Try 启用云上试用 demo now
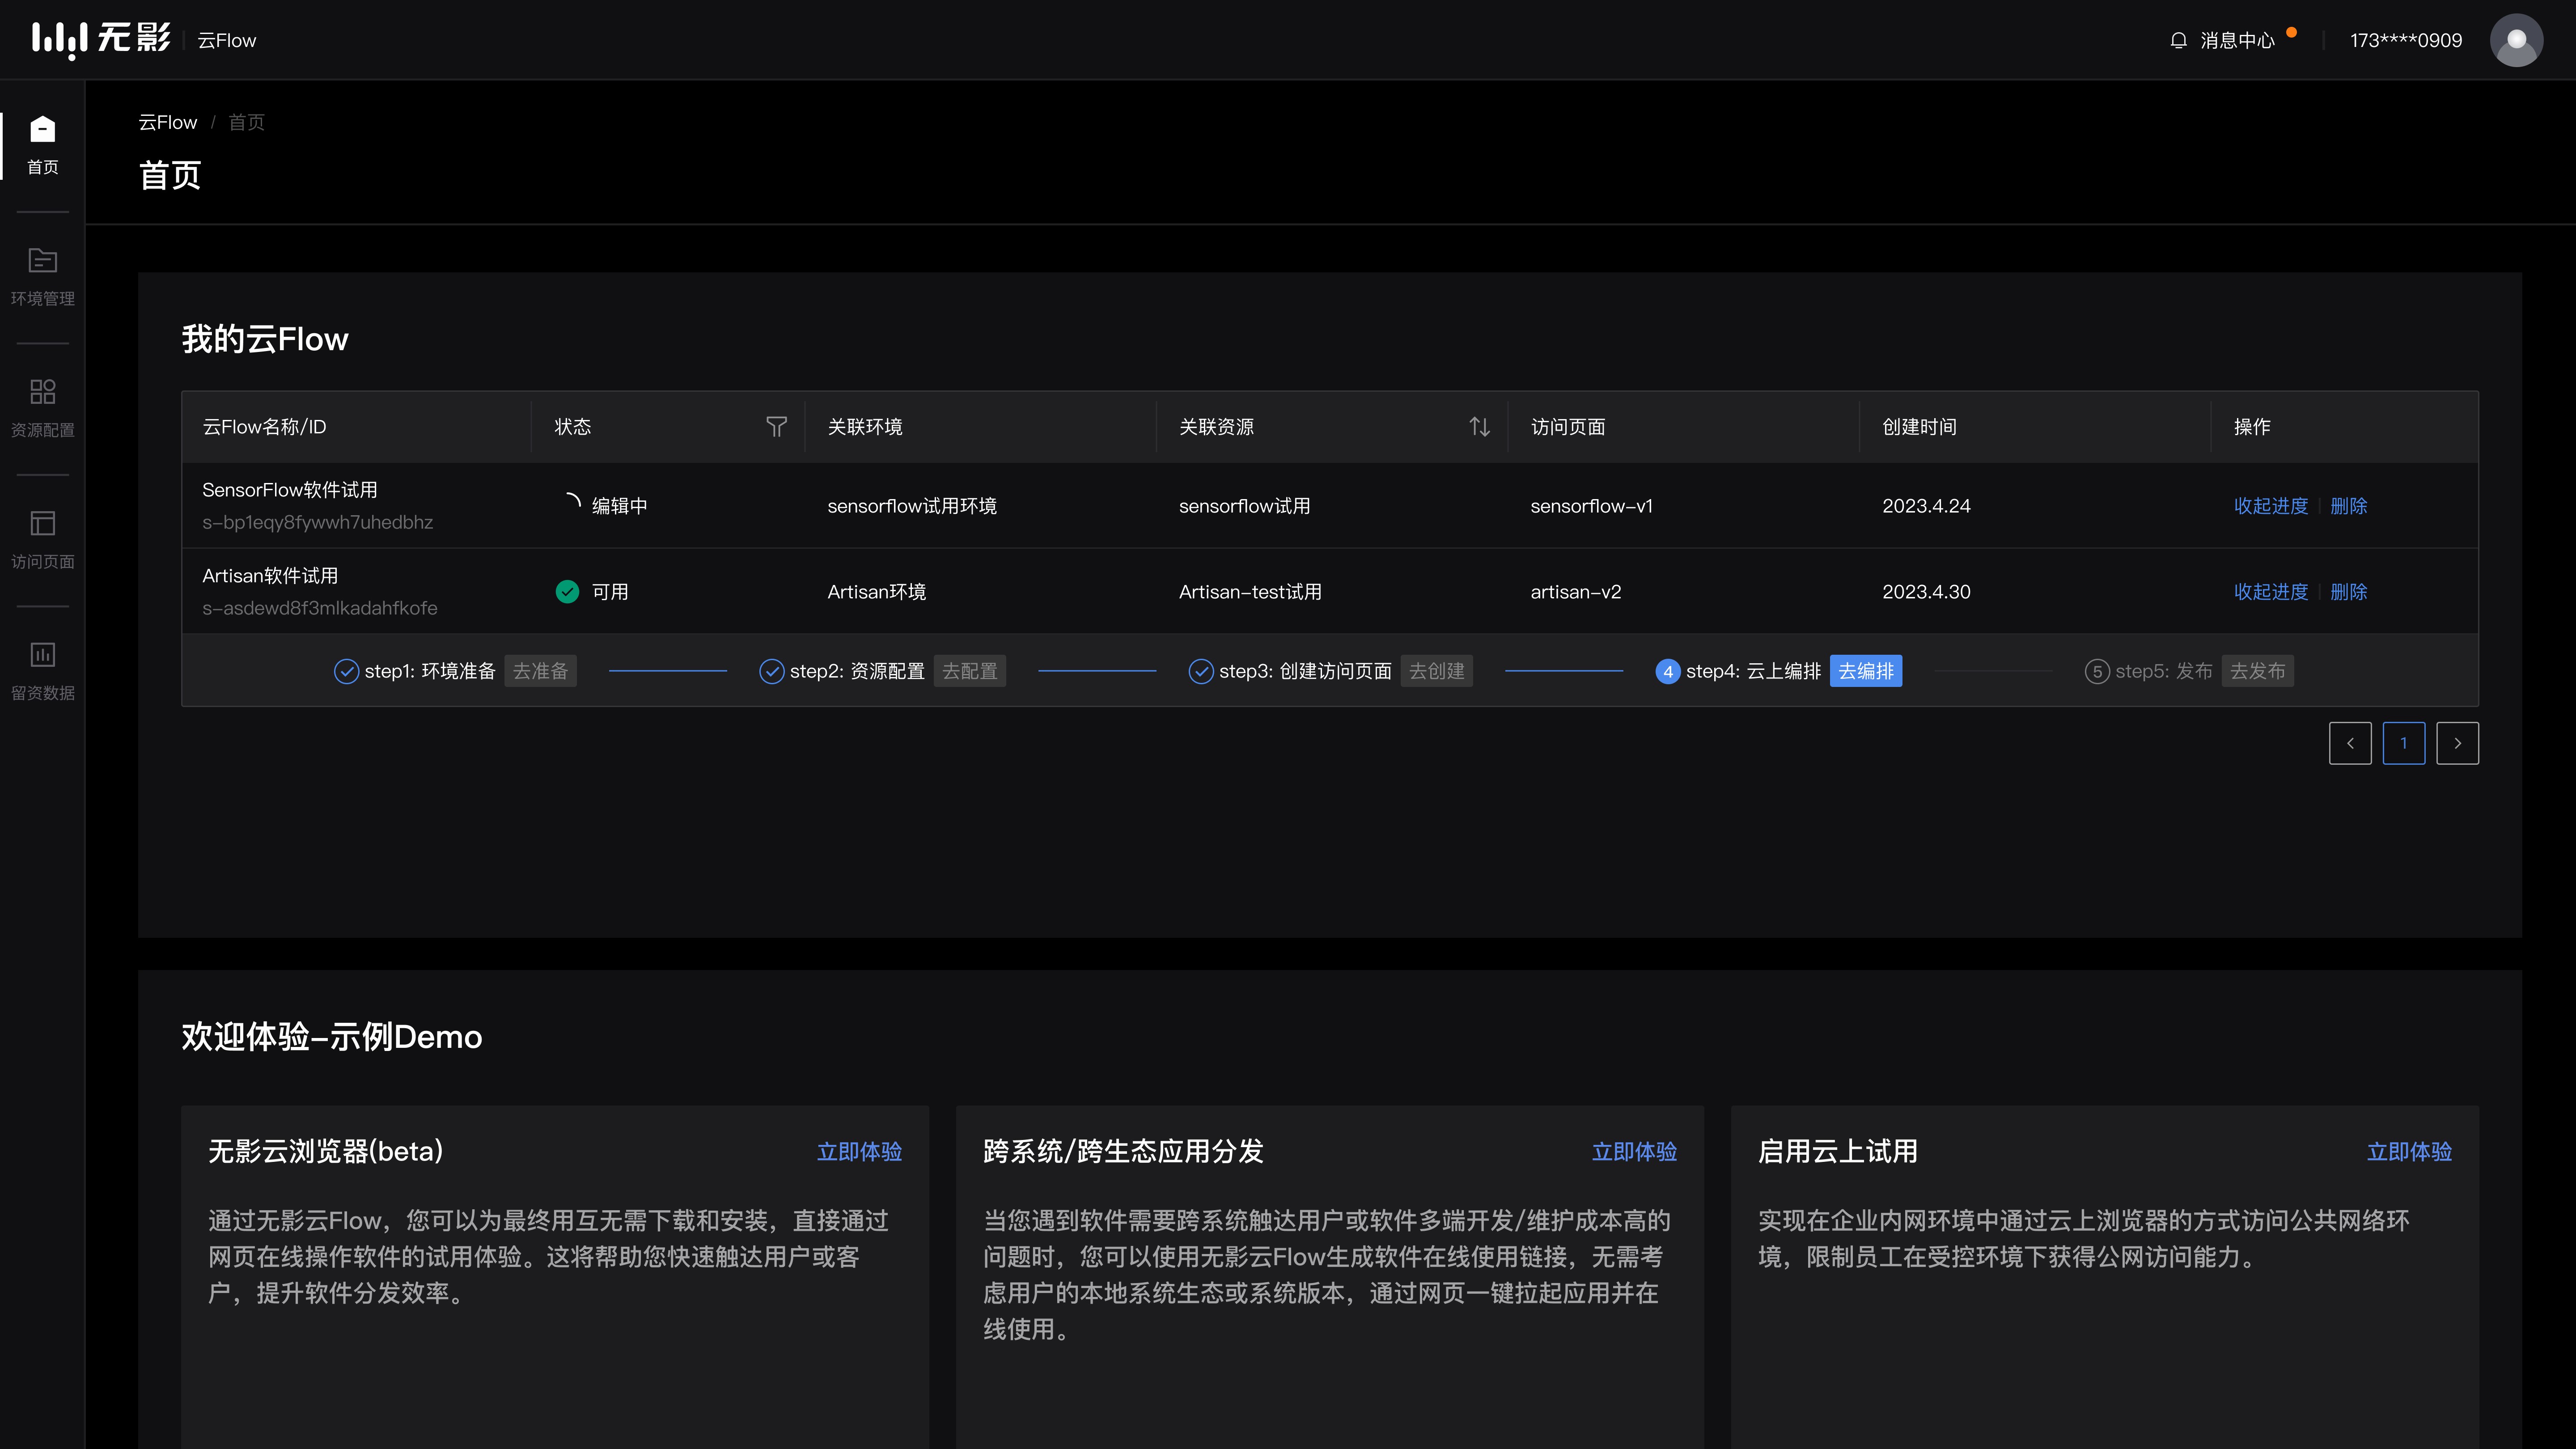The image size is (2576, 1449). [x=2409, y=1152]
